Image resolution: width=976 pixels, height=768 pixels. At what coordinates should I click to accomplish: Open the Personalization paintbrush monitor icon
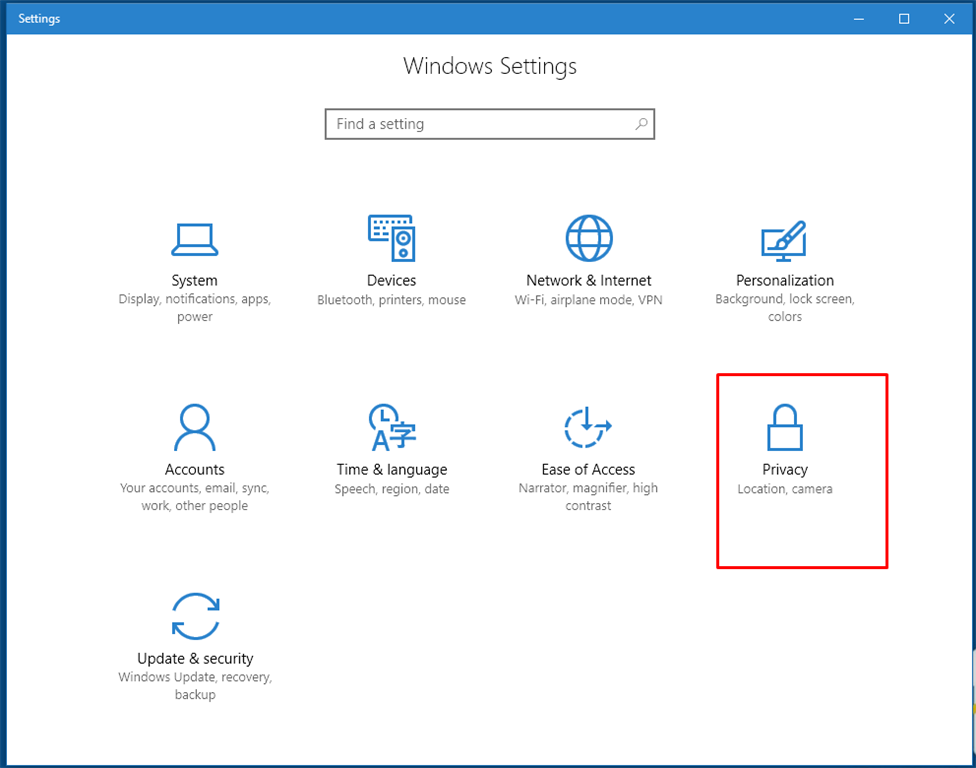[x=784, y=241]
